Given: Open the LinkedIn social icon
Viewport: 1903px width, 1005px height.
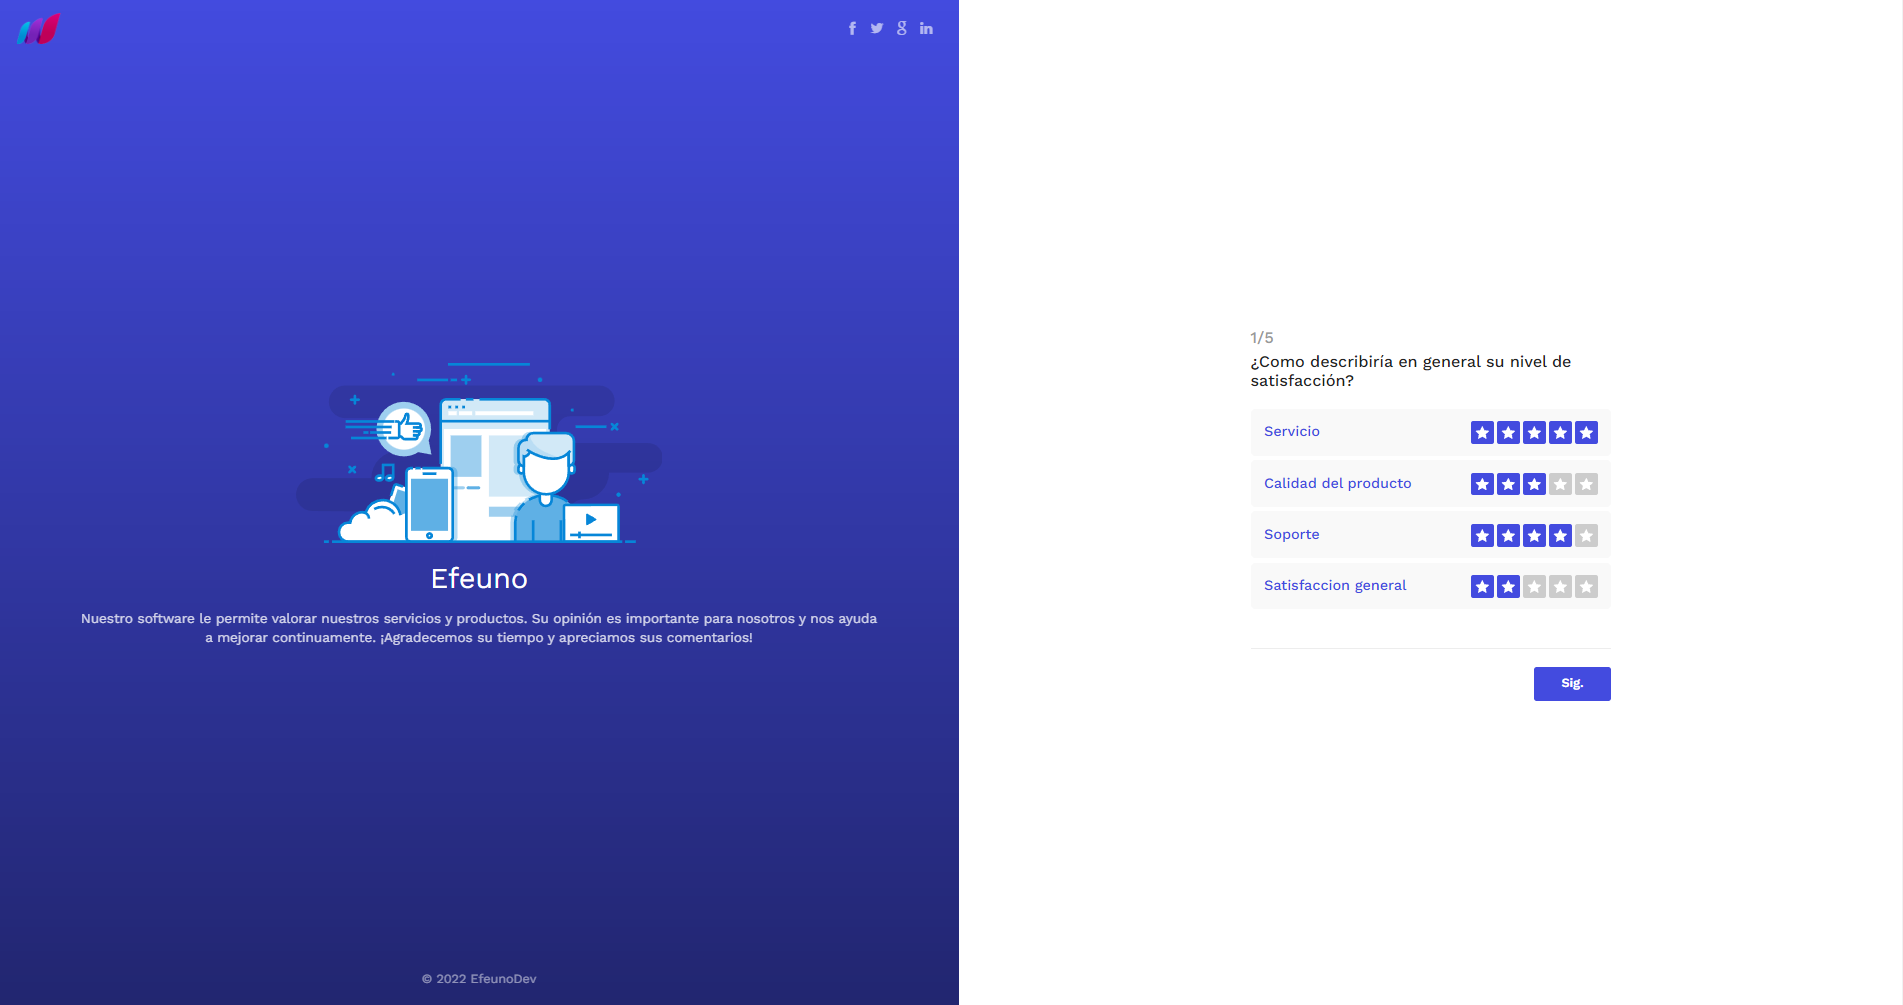Looking at the screenshot, I should (927, 28).
